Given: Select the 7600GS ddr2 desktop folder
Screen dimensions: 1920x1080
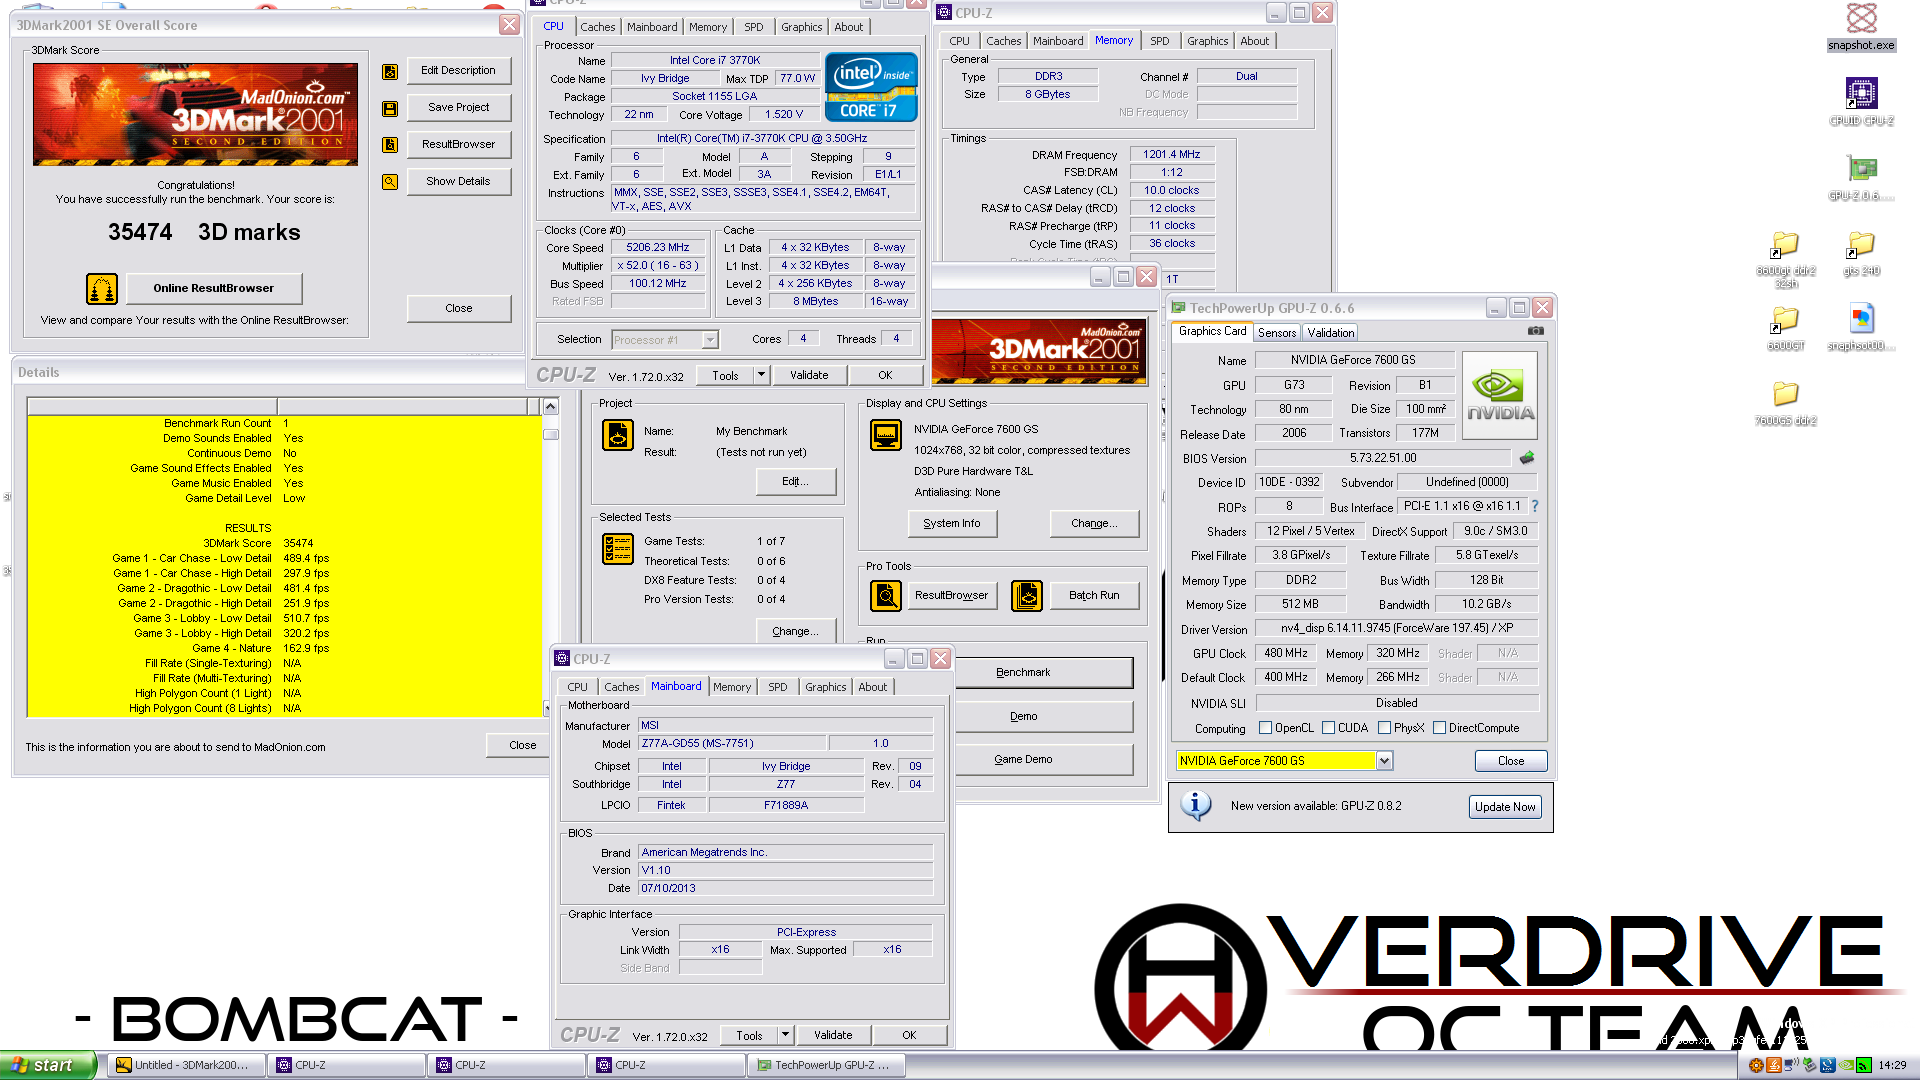Looking at the screenshot, I should point(1786,403).
